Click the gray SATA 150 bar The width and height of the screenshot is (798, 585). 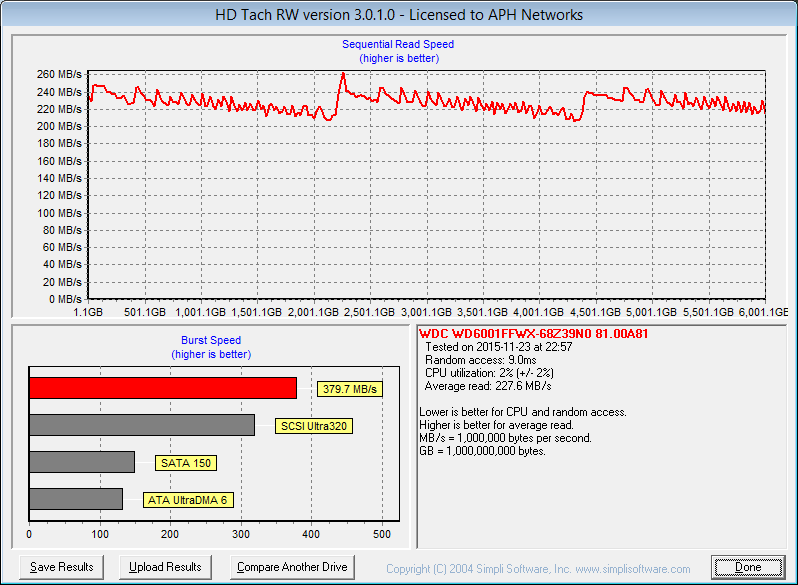pos(82,462)
